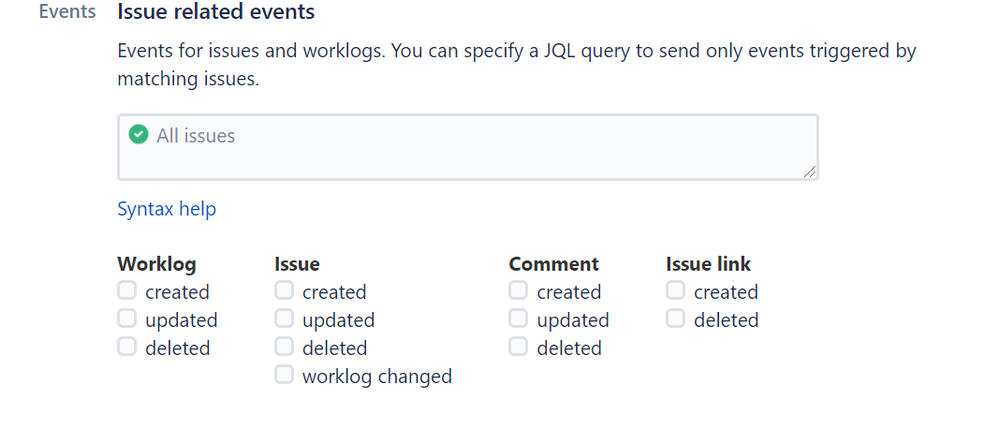The height and width of the screenshot is (431, 999).
Task: Check the Issue updated box
Action: pyautogui.click(x=284, y=318)
